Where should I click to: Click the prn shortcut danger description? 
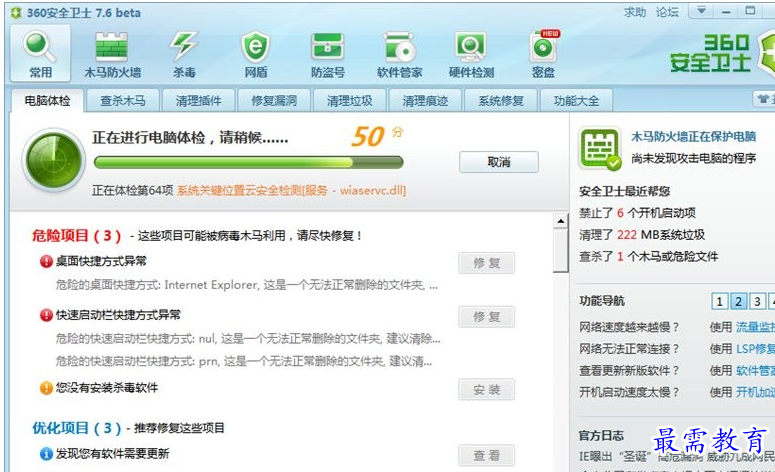pyautogui.click(x=244, y=362)
